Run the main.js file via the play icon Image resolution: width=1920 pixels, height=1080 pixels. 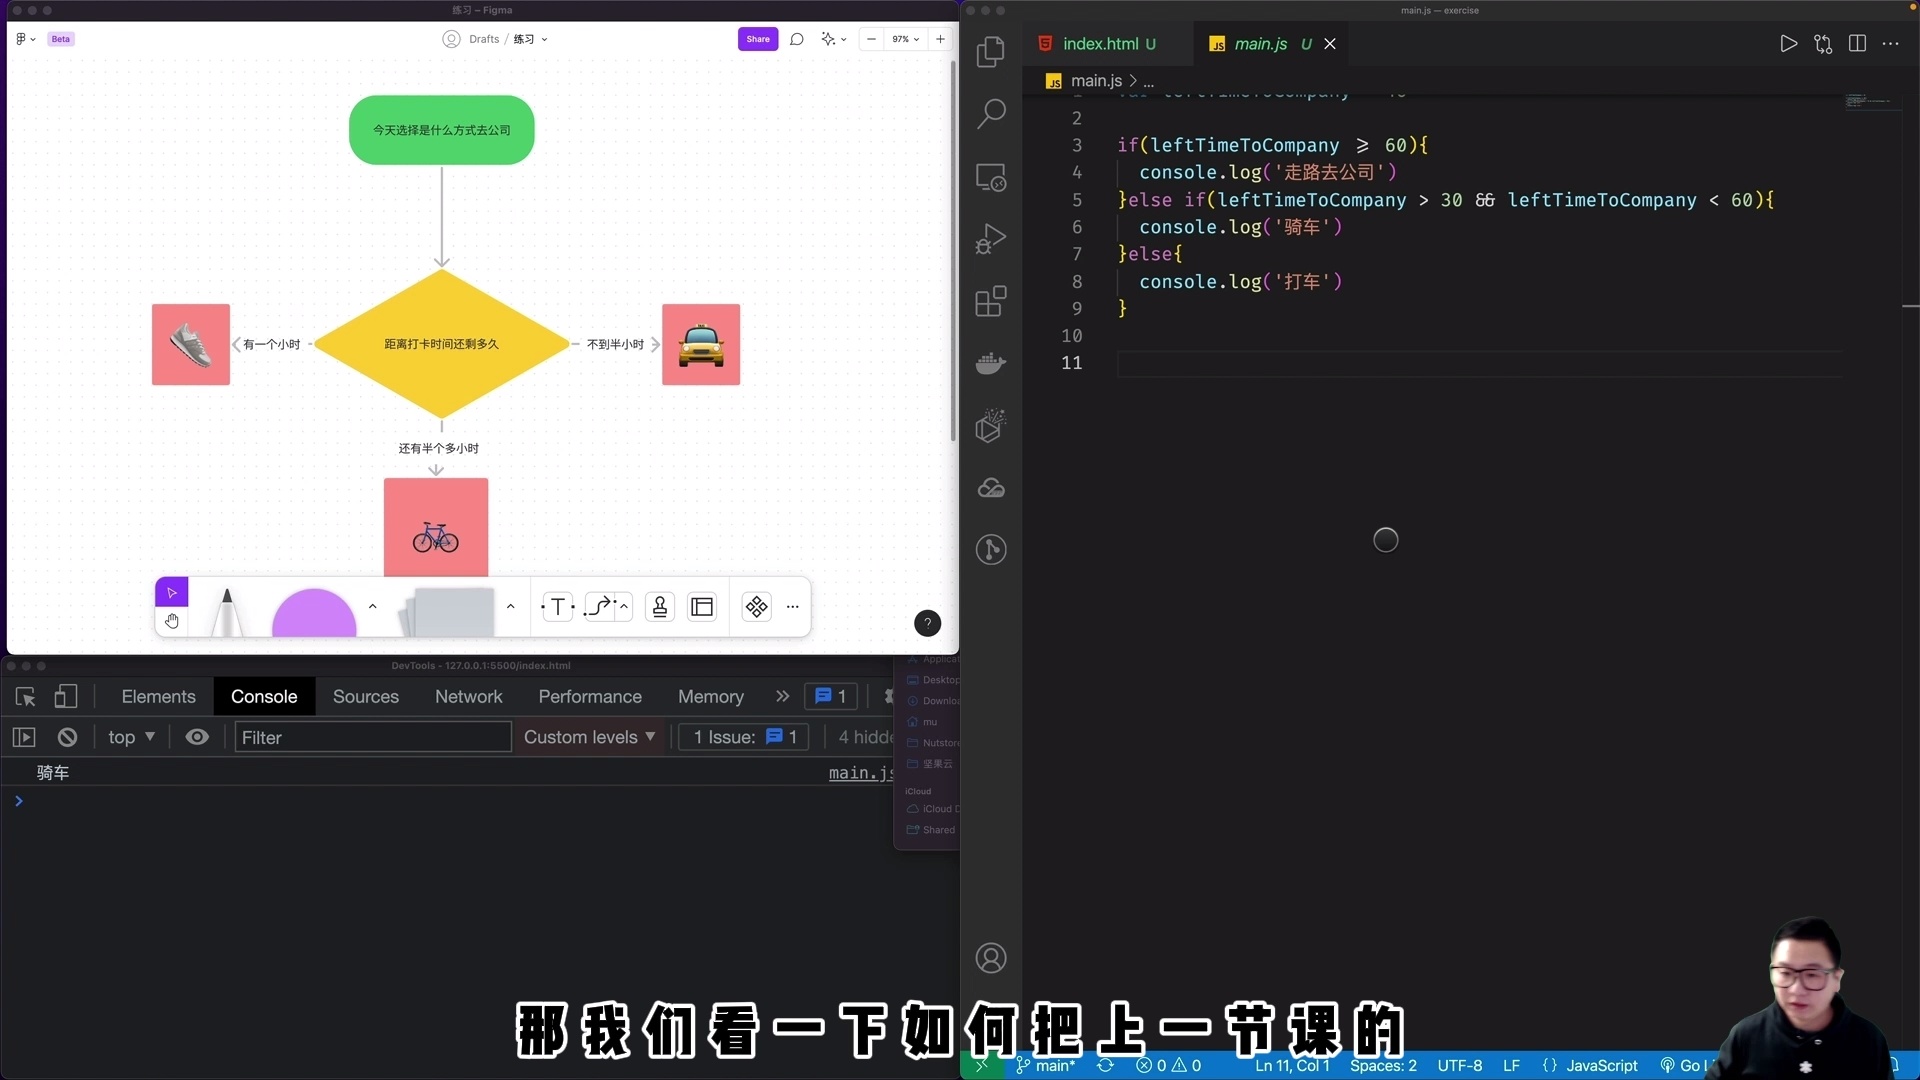1789,44
